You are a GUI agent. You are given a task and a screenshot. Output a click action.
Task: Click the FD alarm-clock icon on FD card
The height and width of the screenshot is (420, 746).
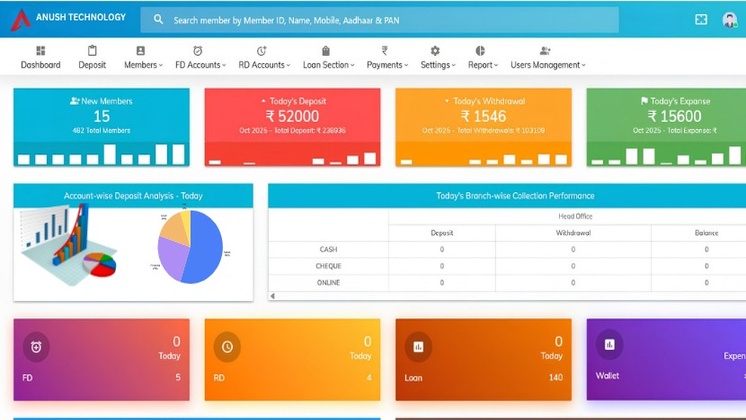[36, 347]
